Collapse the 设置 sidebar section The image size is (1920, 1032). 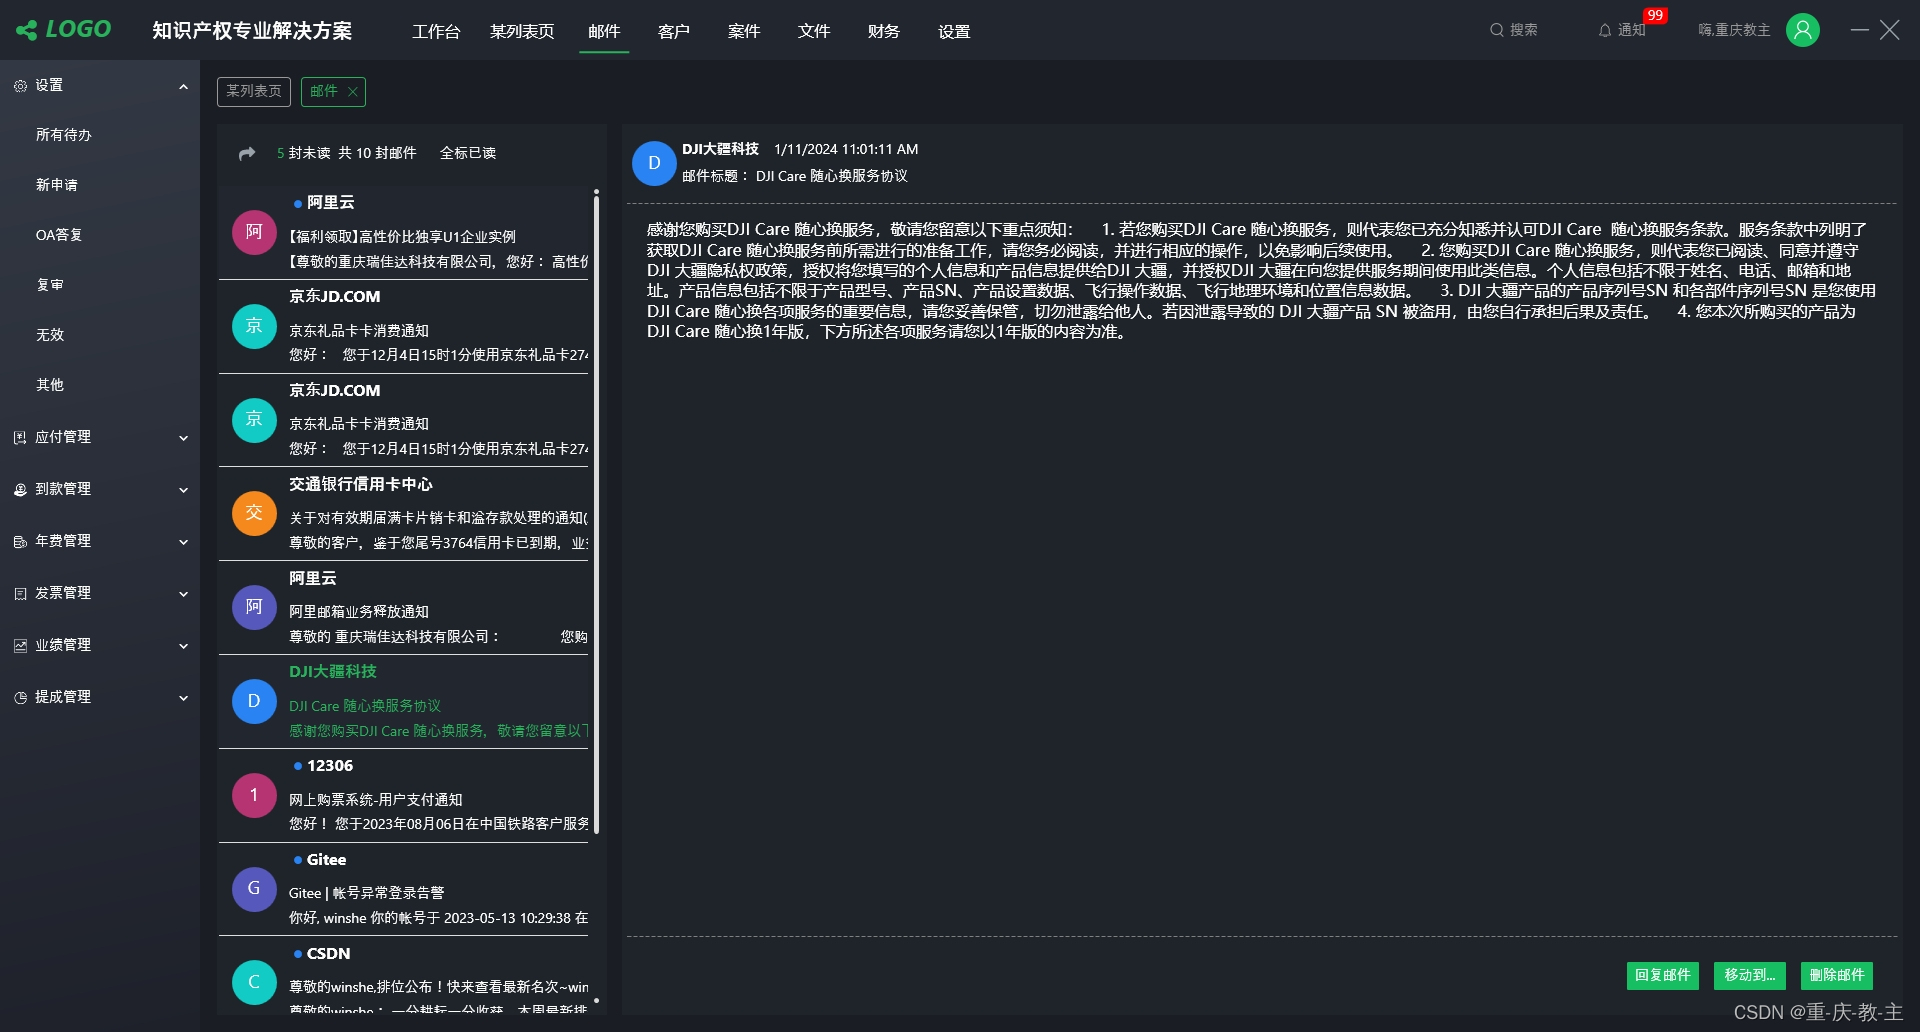pos(183,87)
